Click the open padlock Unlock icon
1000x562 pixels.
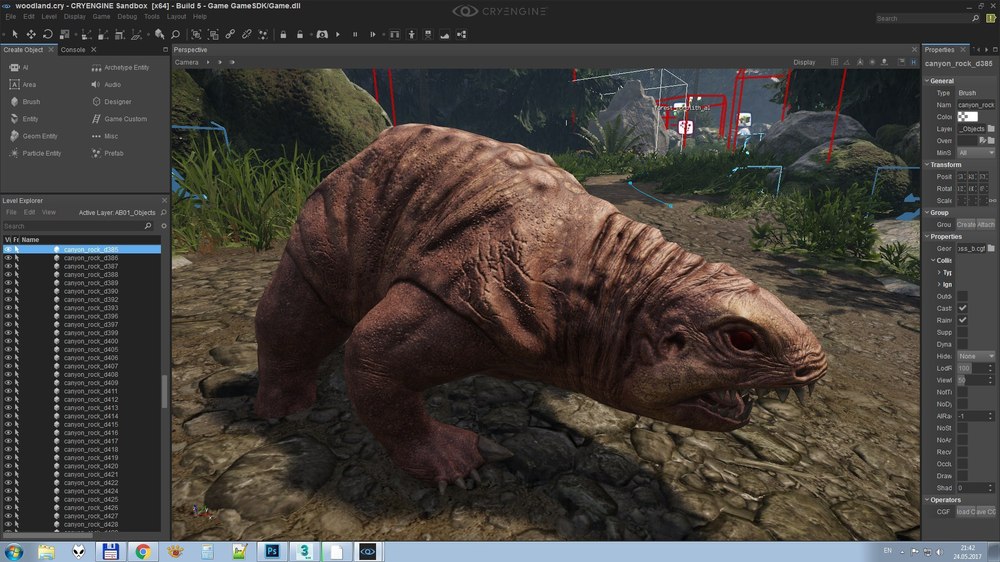(x=300, y=34)
